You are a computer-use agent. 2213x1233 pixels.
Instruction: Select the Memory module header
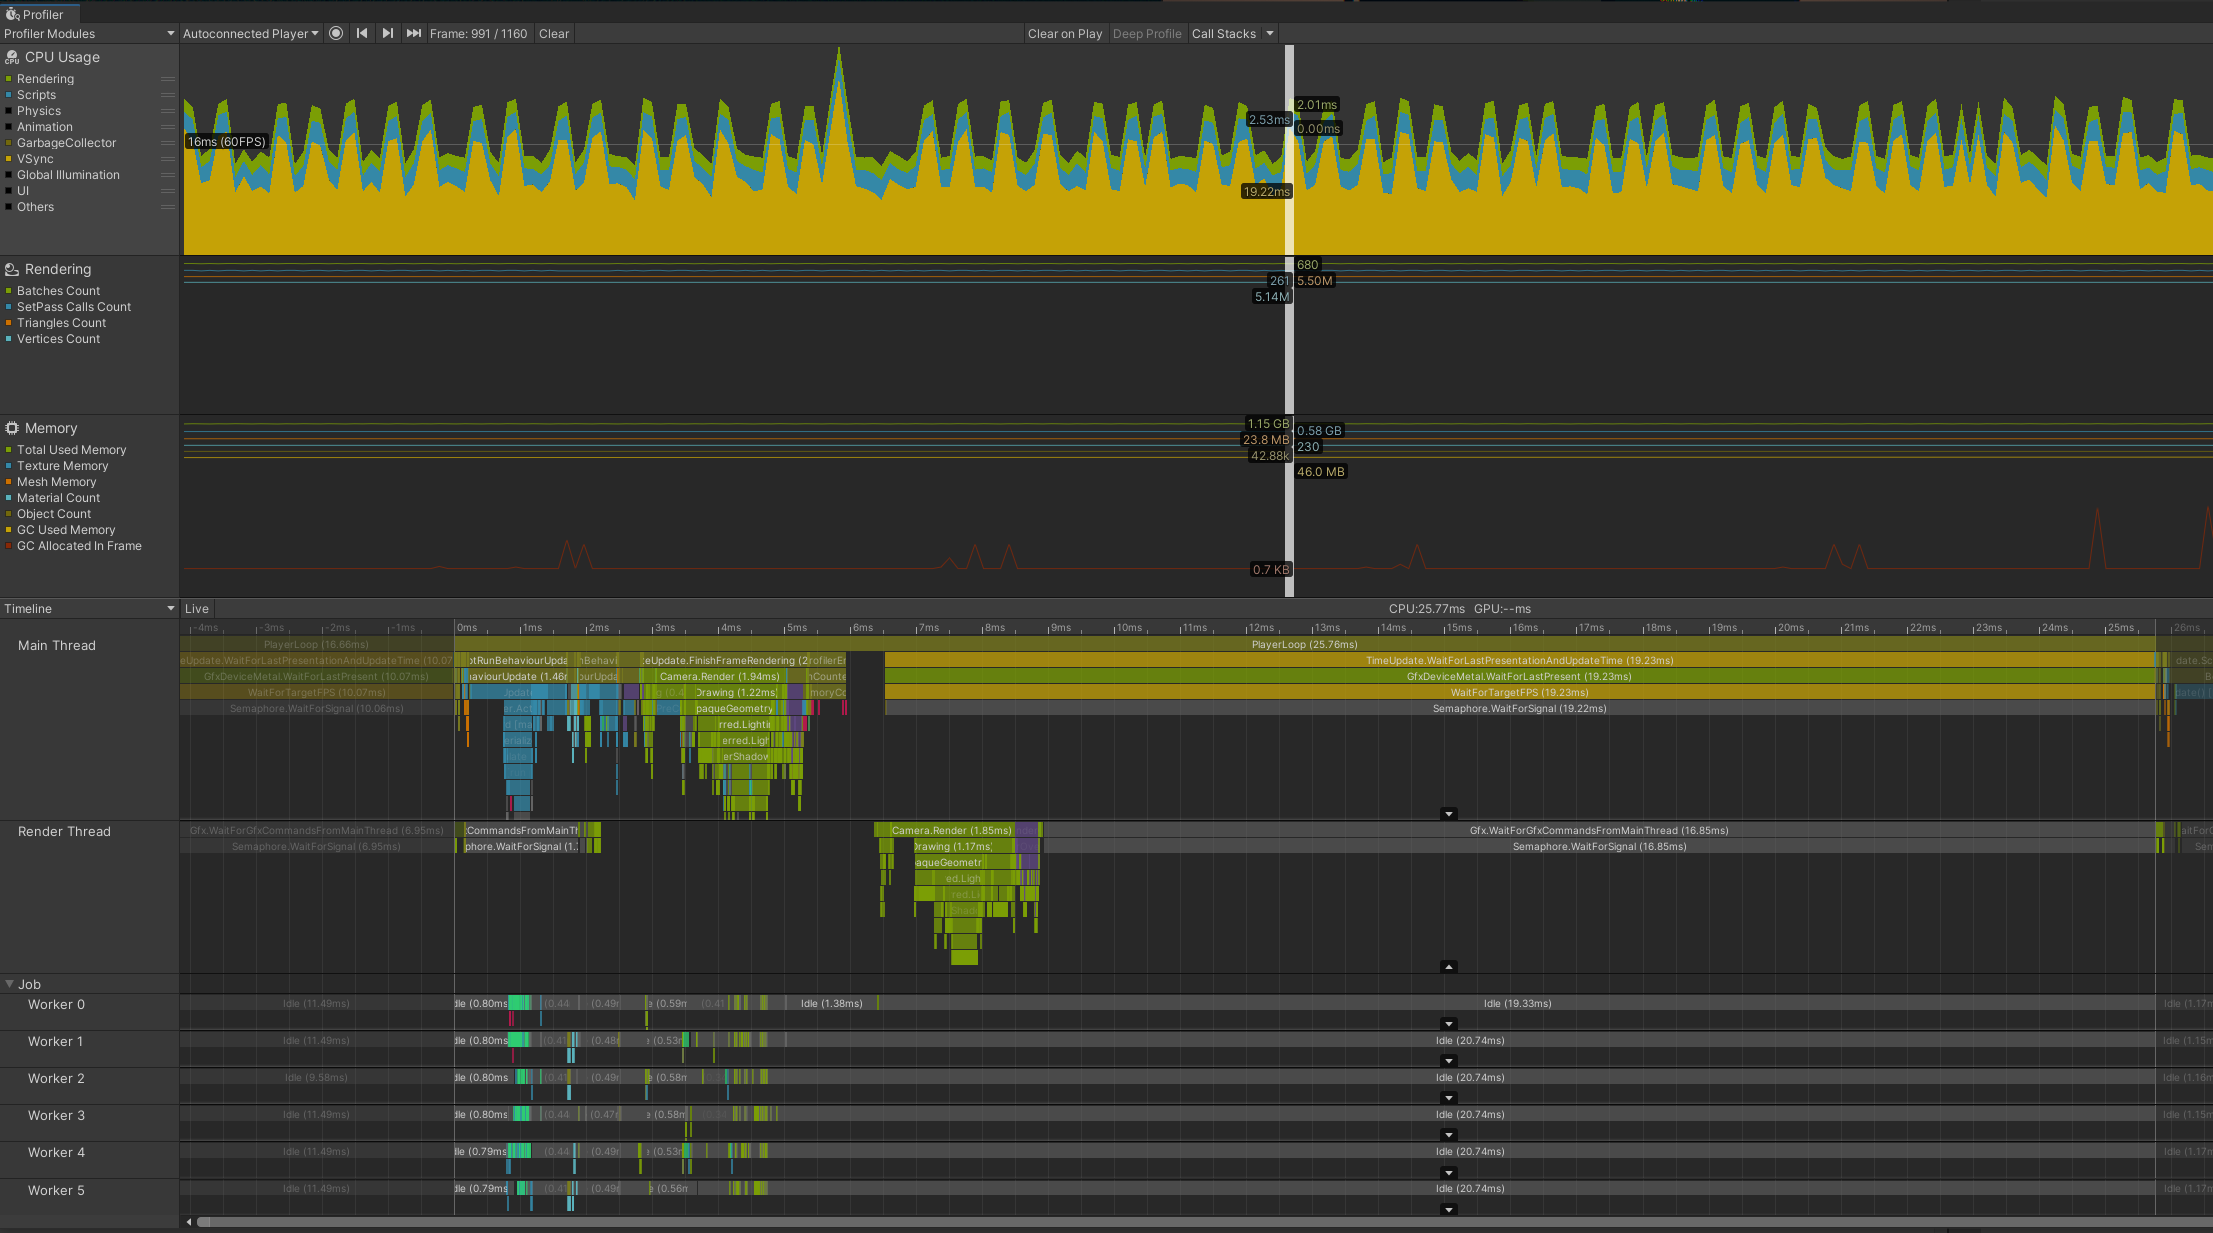51,428
